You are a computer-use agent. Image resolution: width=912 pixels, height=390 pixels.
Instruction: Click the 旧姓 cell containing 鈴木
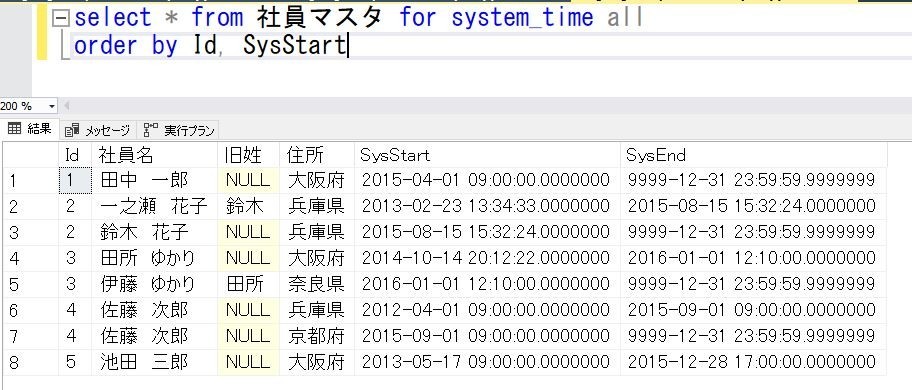248,206
